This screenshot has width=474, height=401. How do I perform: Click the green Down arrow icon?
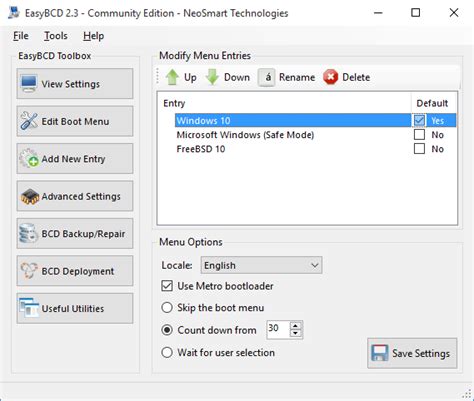tap(212, 77)
